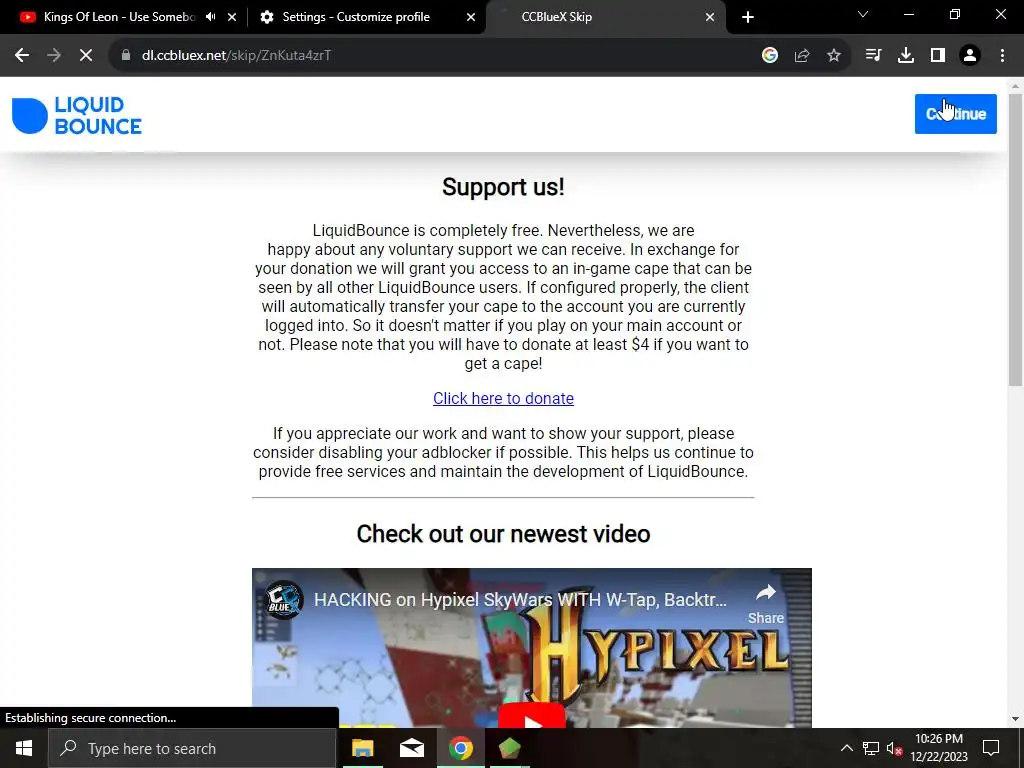The height and width of the screenshot is (768, 1024).
Task: Play the embedded YouTube video
Action: coord(532,717)
